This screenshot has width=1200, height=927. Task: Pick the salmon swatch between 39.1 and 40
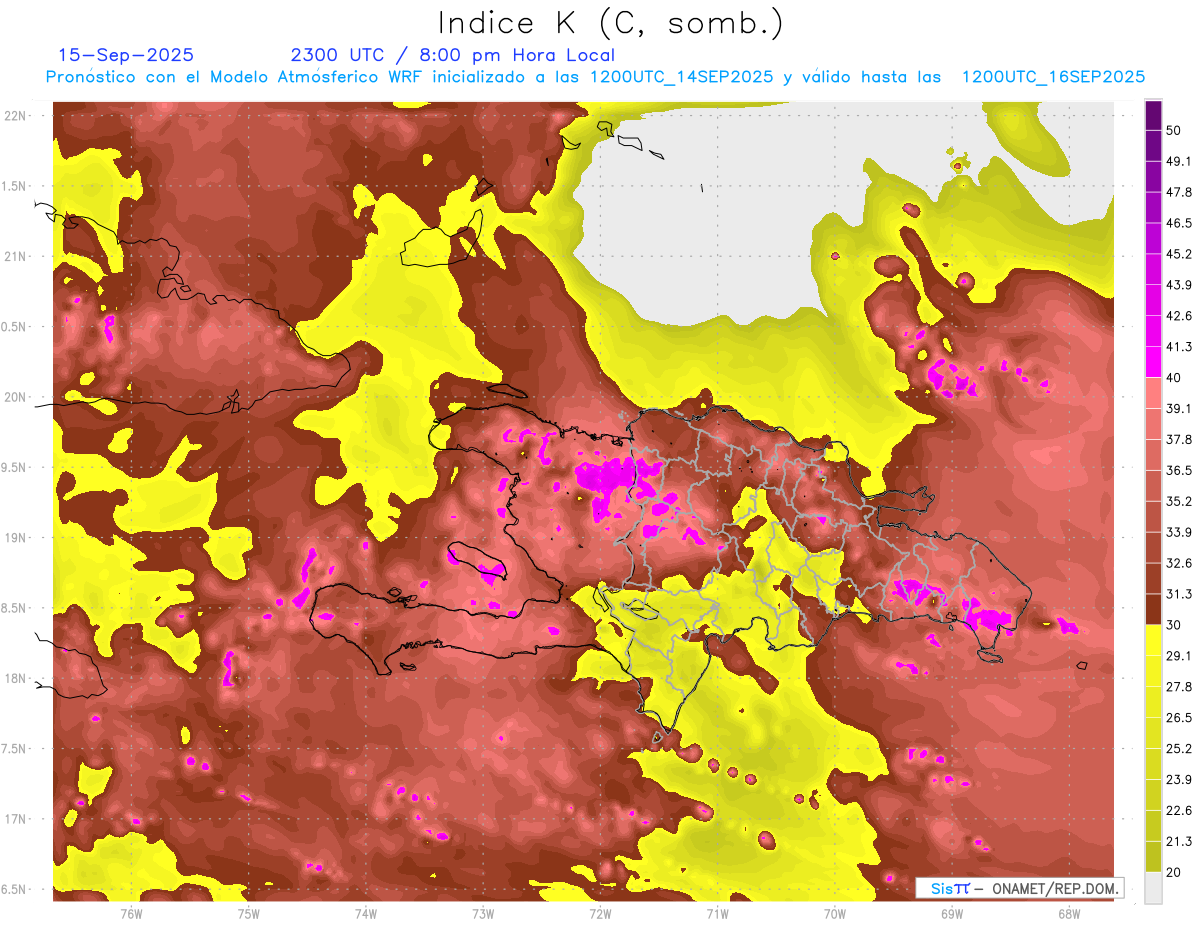coord(1153,393)
